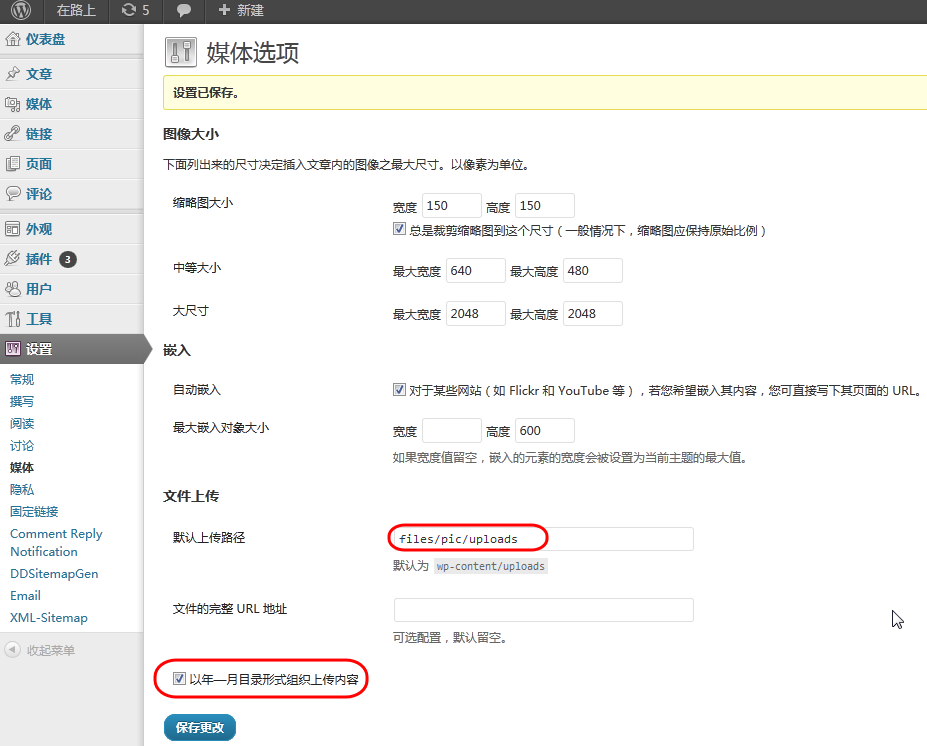Click the 保存更改 save changes button
Viewport: 927px width, 746px height.
[x=200, y=727]
